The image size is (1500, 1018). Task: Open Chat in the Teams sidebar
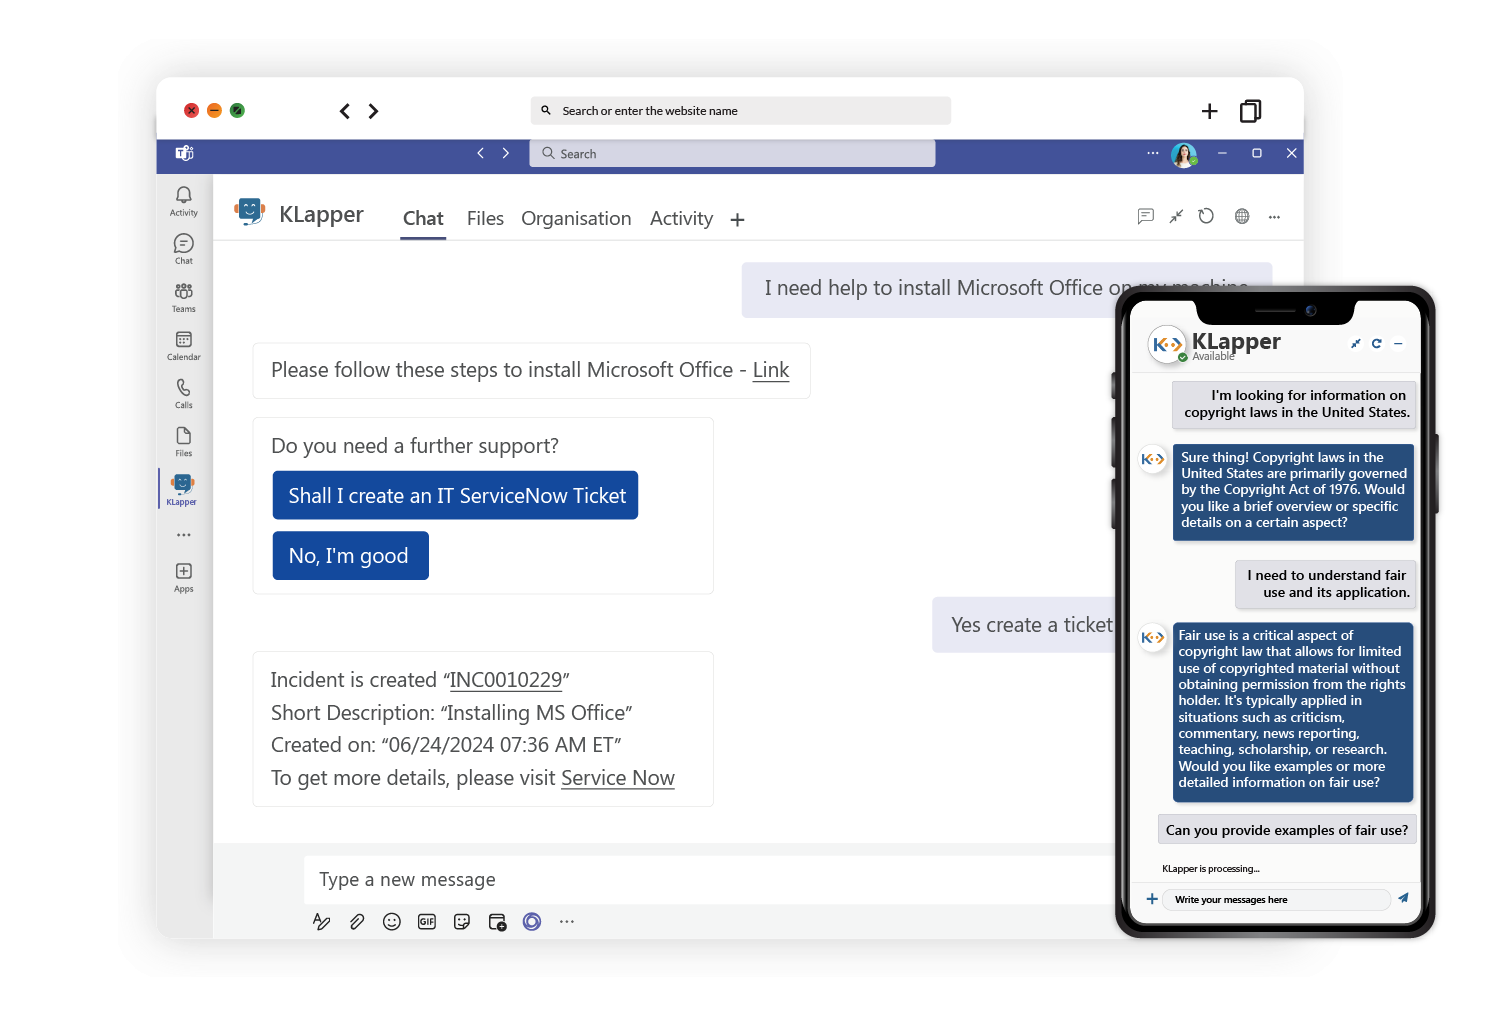pos(184,249)
